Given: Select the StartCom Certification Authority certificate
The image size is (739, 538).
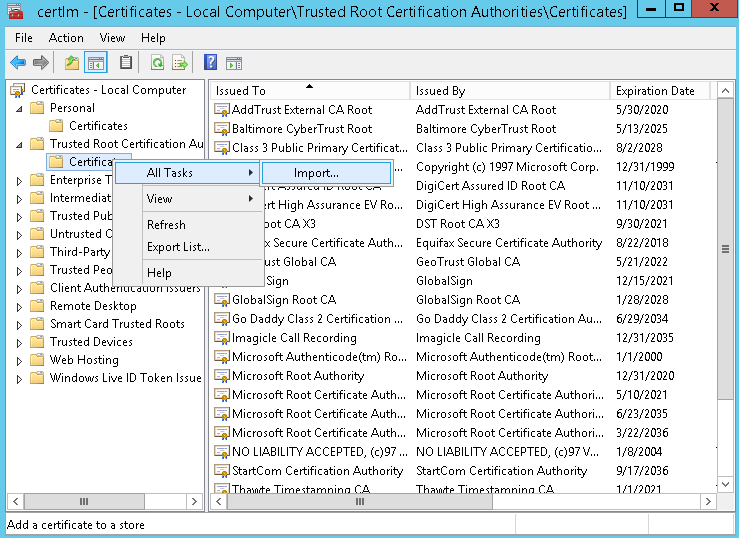Looking at the screenshot, I should click(x=317, y=471).
